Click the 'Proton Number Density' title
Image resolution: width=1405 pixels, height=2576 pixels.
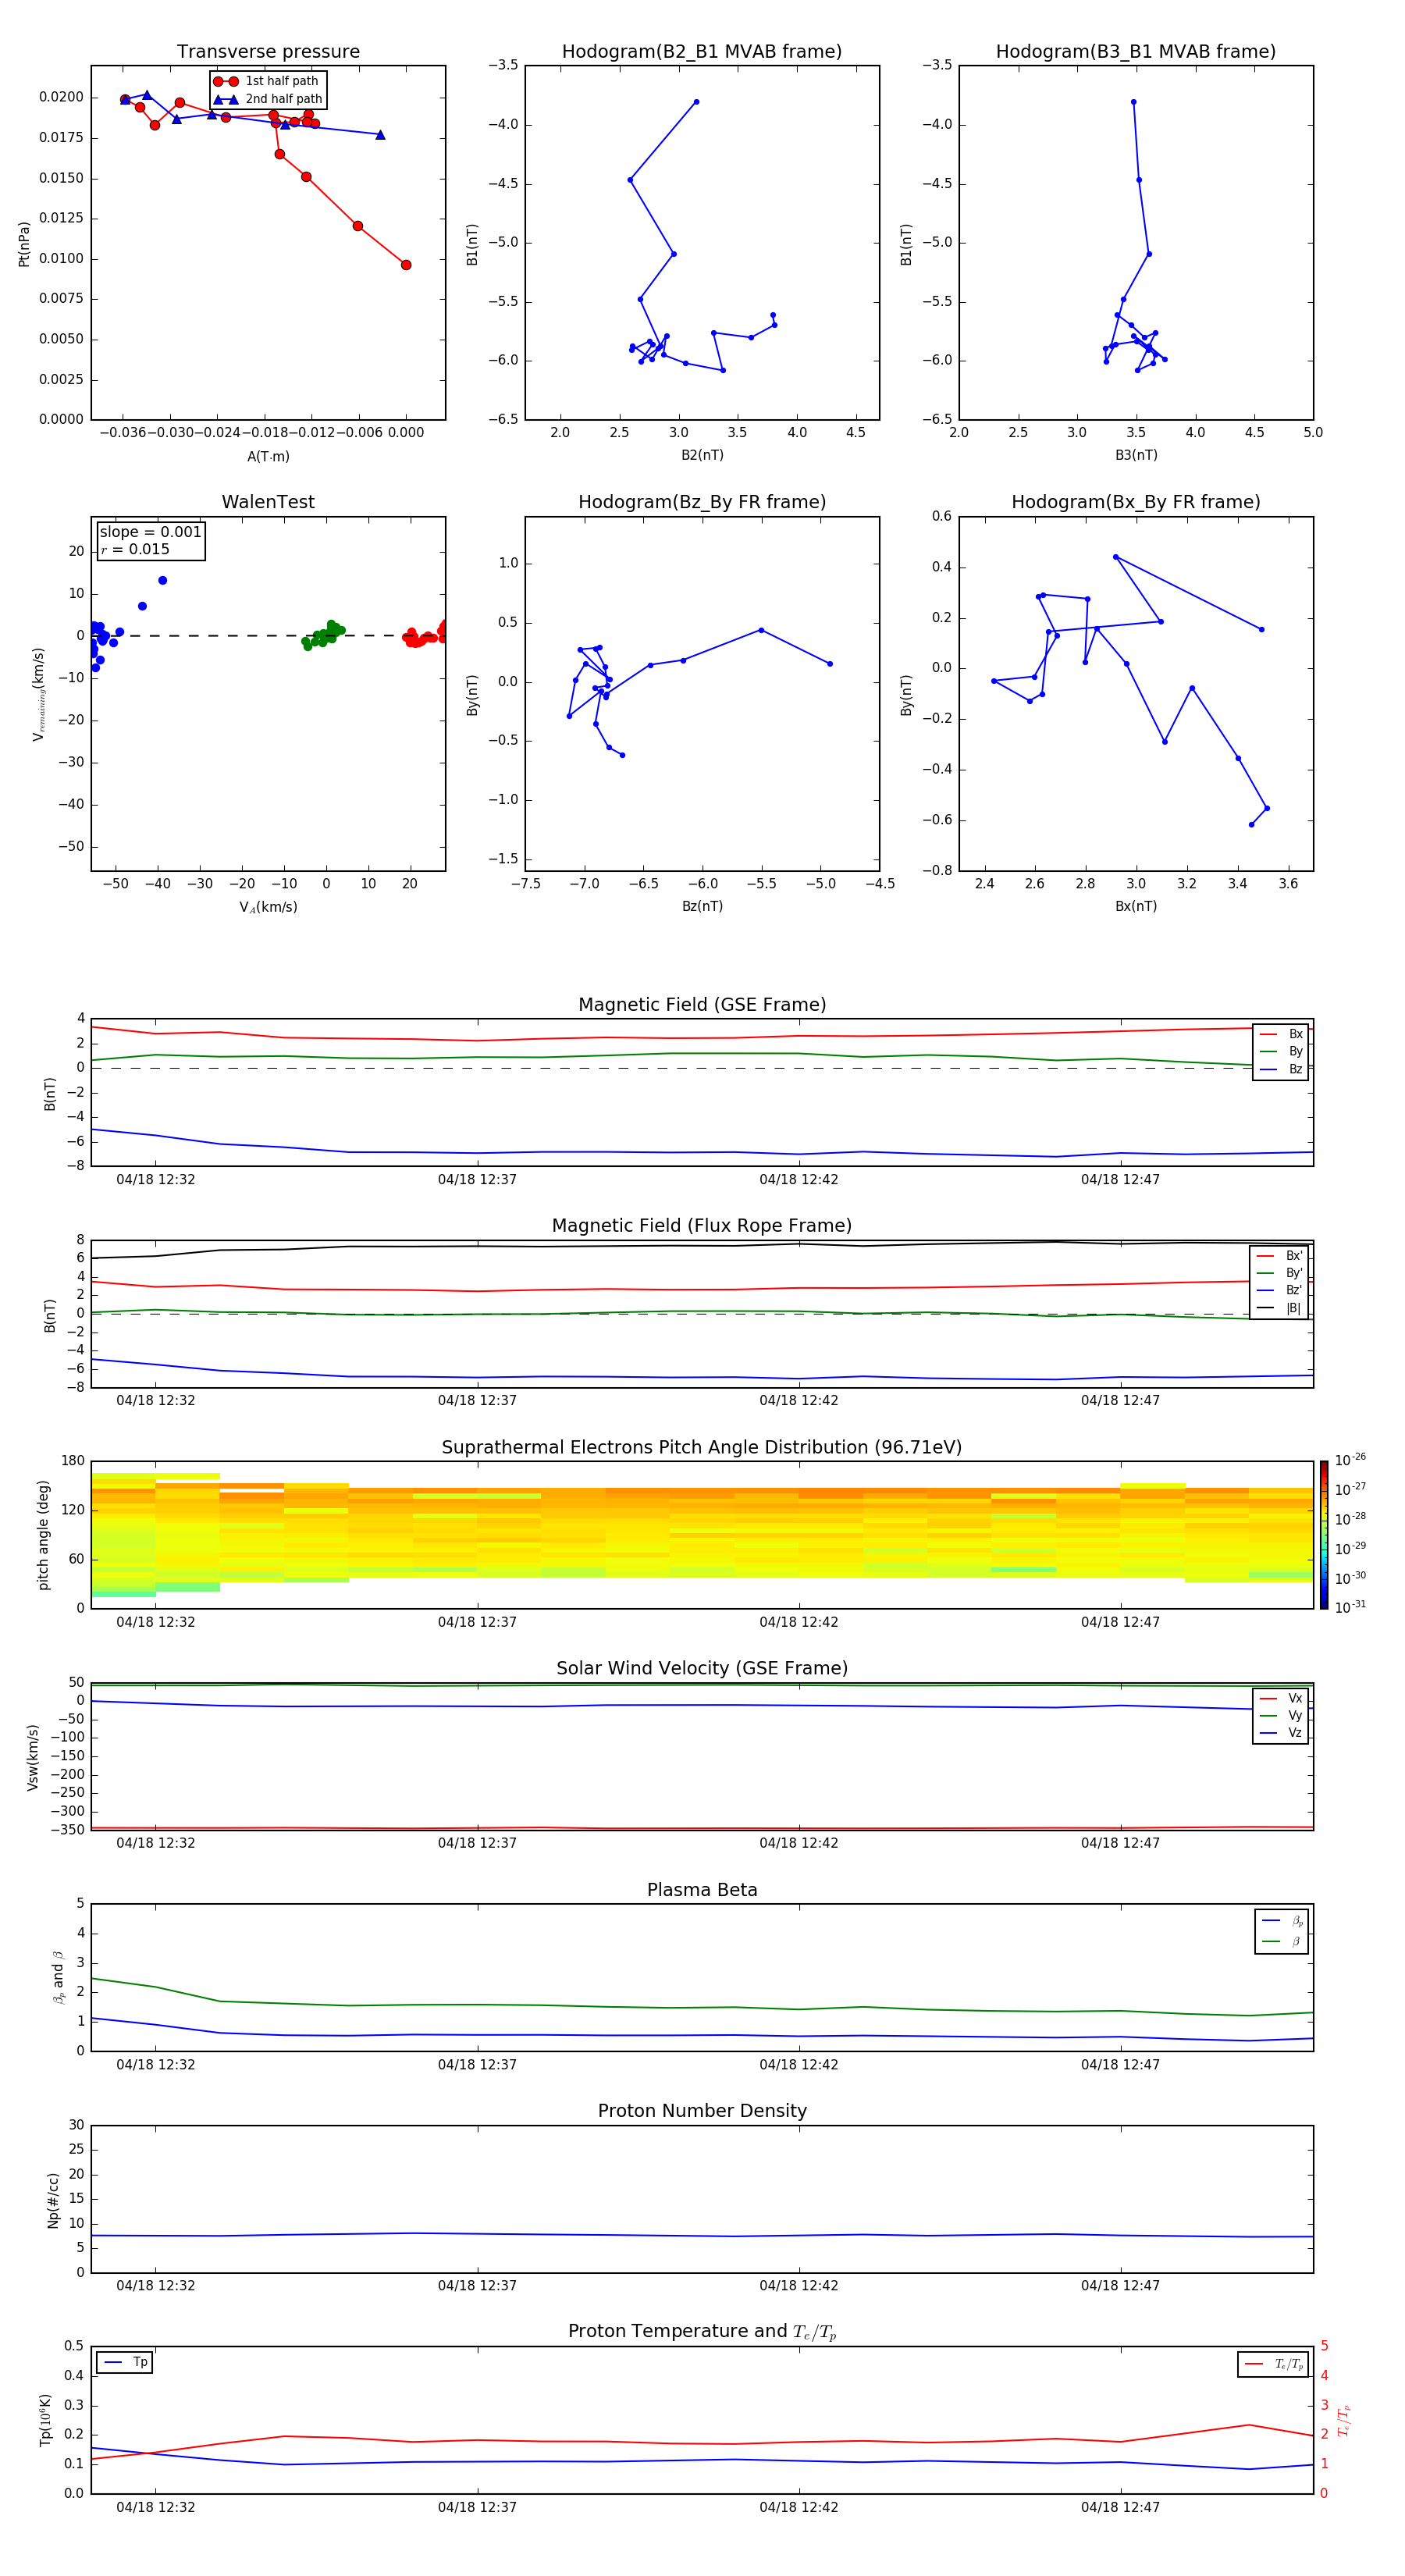pos(702,2111)
